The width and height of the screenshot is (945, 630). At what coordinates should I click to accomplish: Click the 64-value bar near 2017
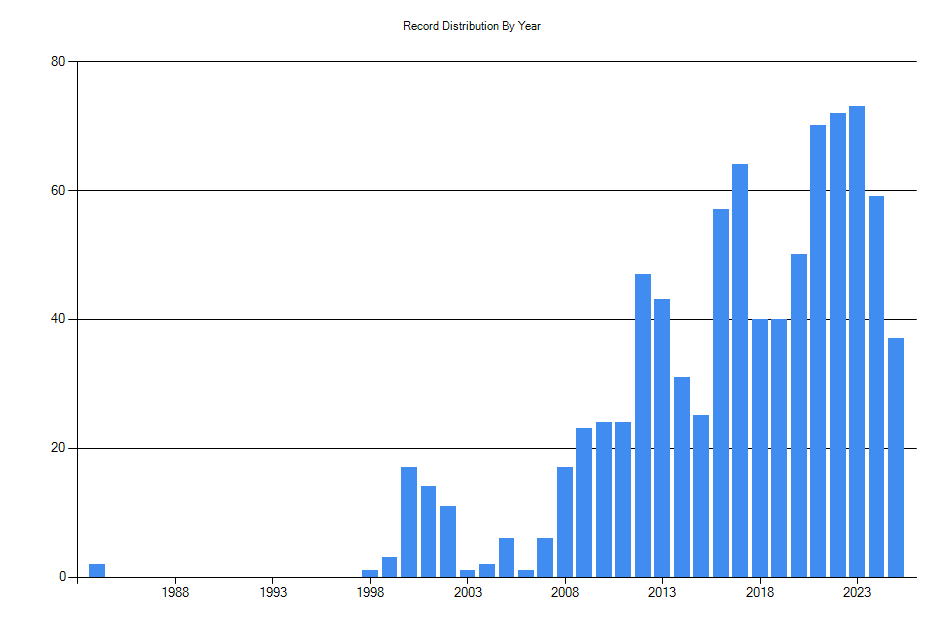740,370
